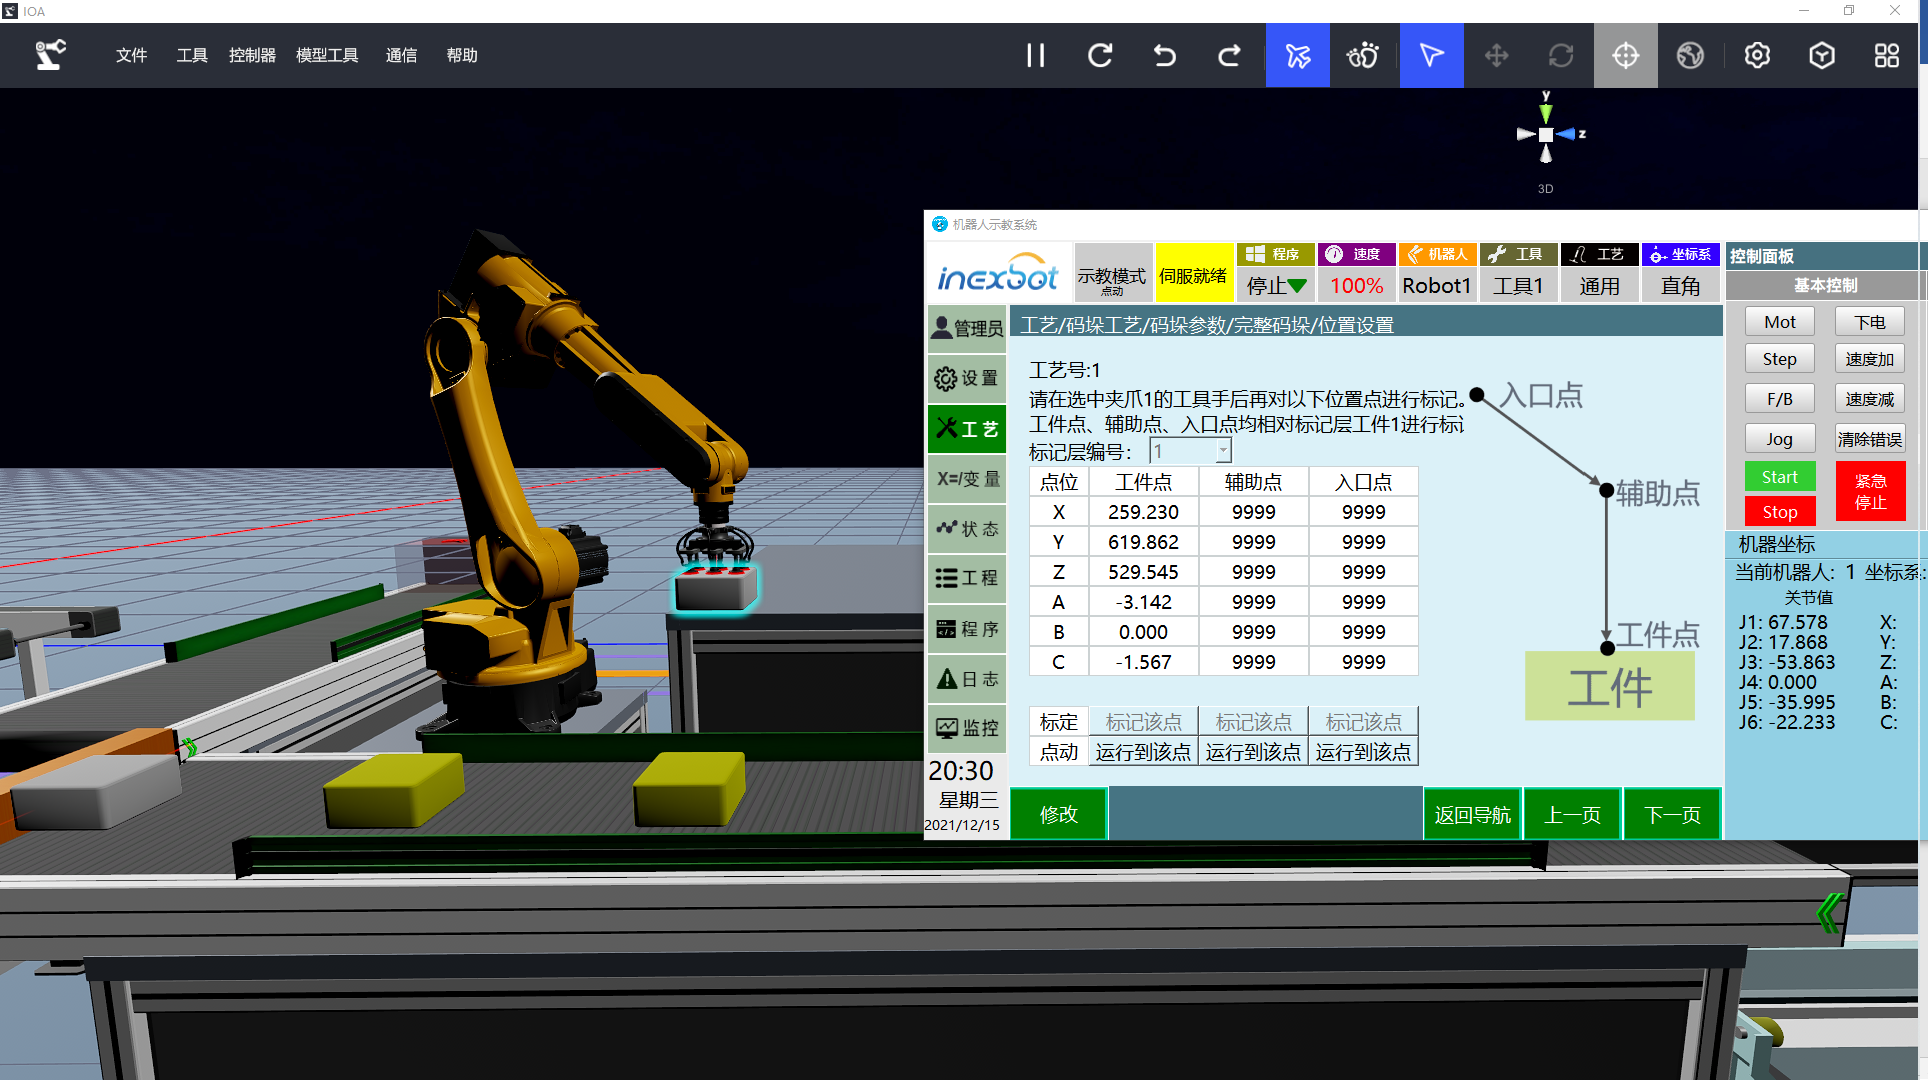Click the 返回导航 button
Viewport: 1928px width, 1080px height.
(1472, 814)
